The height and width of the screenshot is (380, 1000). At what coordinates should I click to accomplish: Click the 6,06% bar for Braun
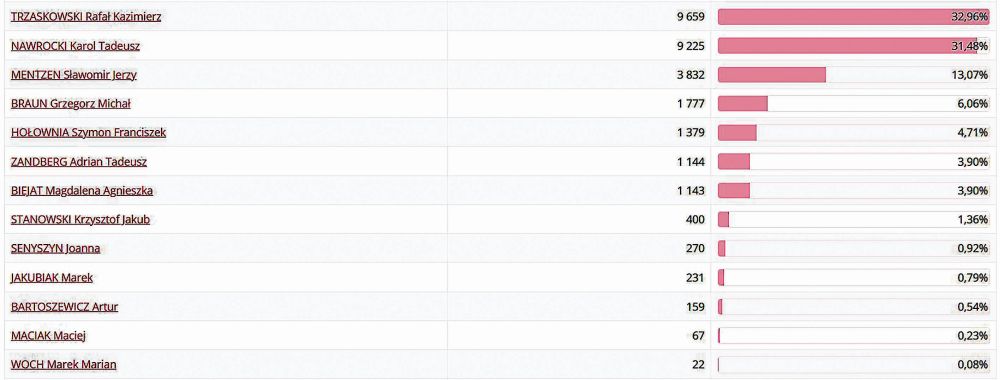854,105
